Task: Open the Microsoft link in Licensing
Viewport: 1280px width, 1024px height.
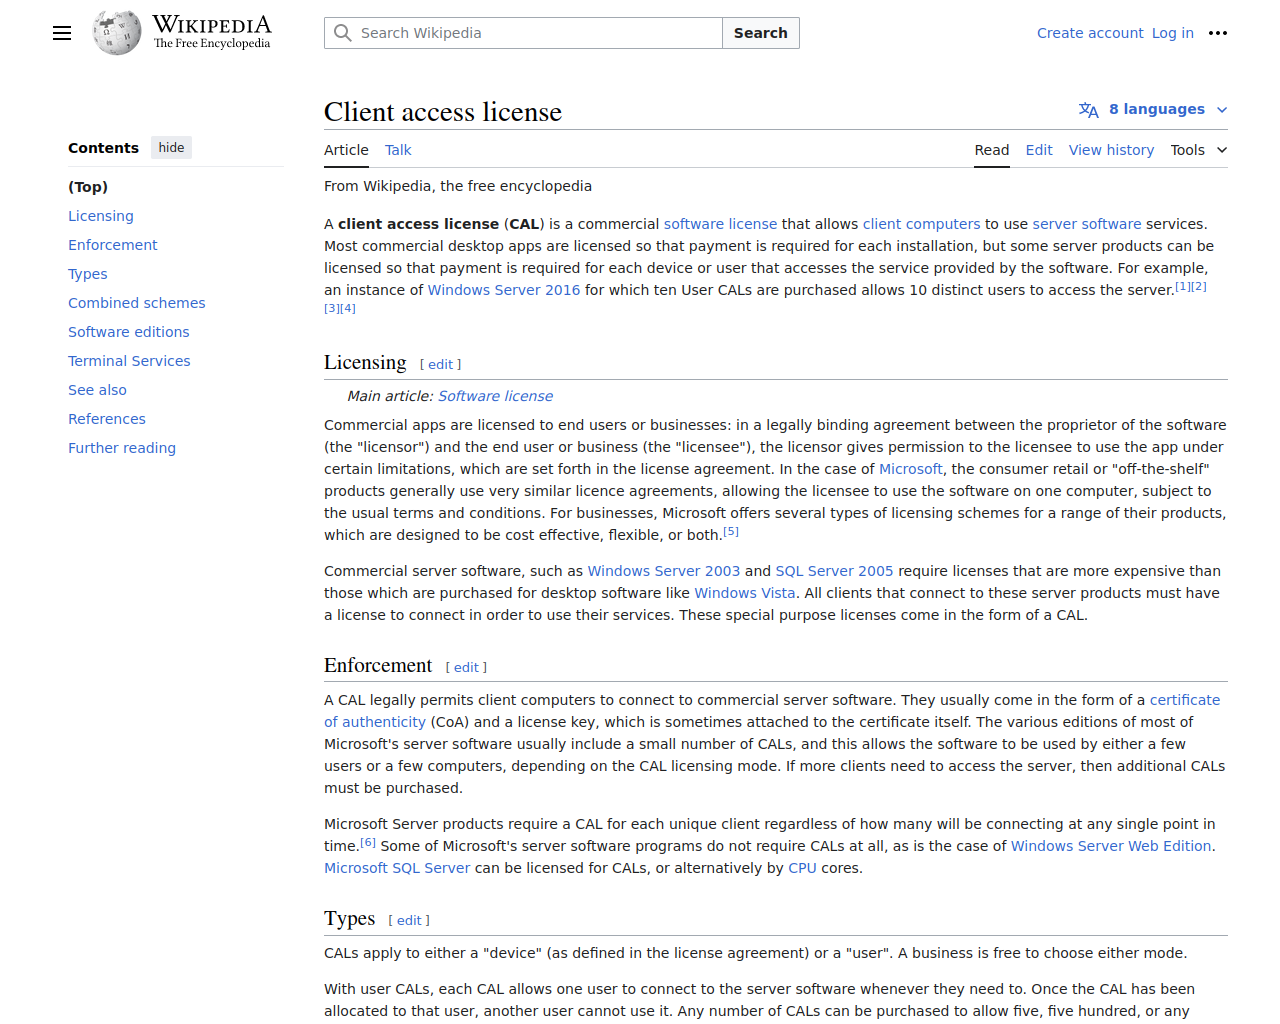Action: coord(911,469)
